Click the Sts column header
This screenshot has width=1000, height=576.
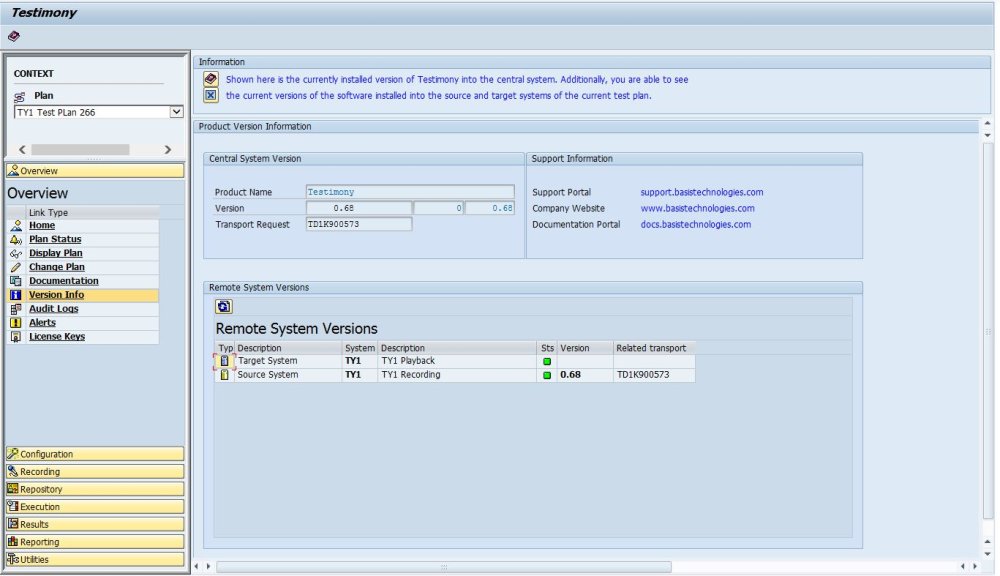coord(547,348)
